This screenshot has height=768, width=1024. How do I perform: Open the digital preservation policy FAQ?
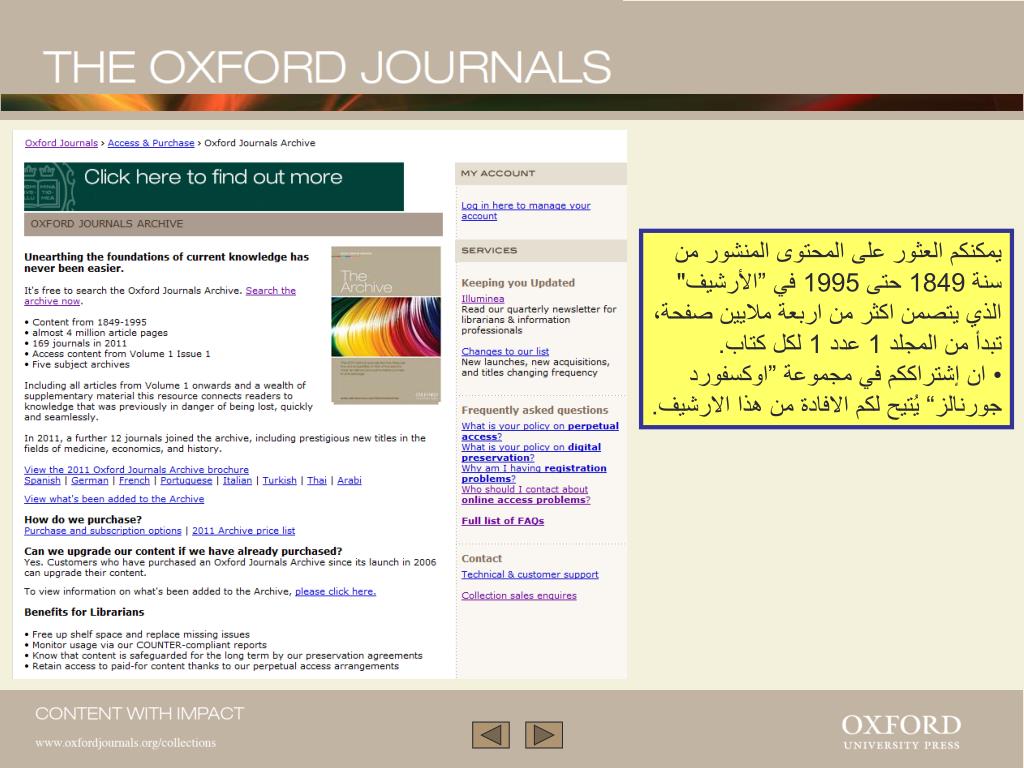pos(531,453)
